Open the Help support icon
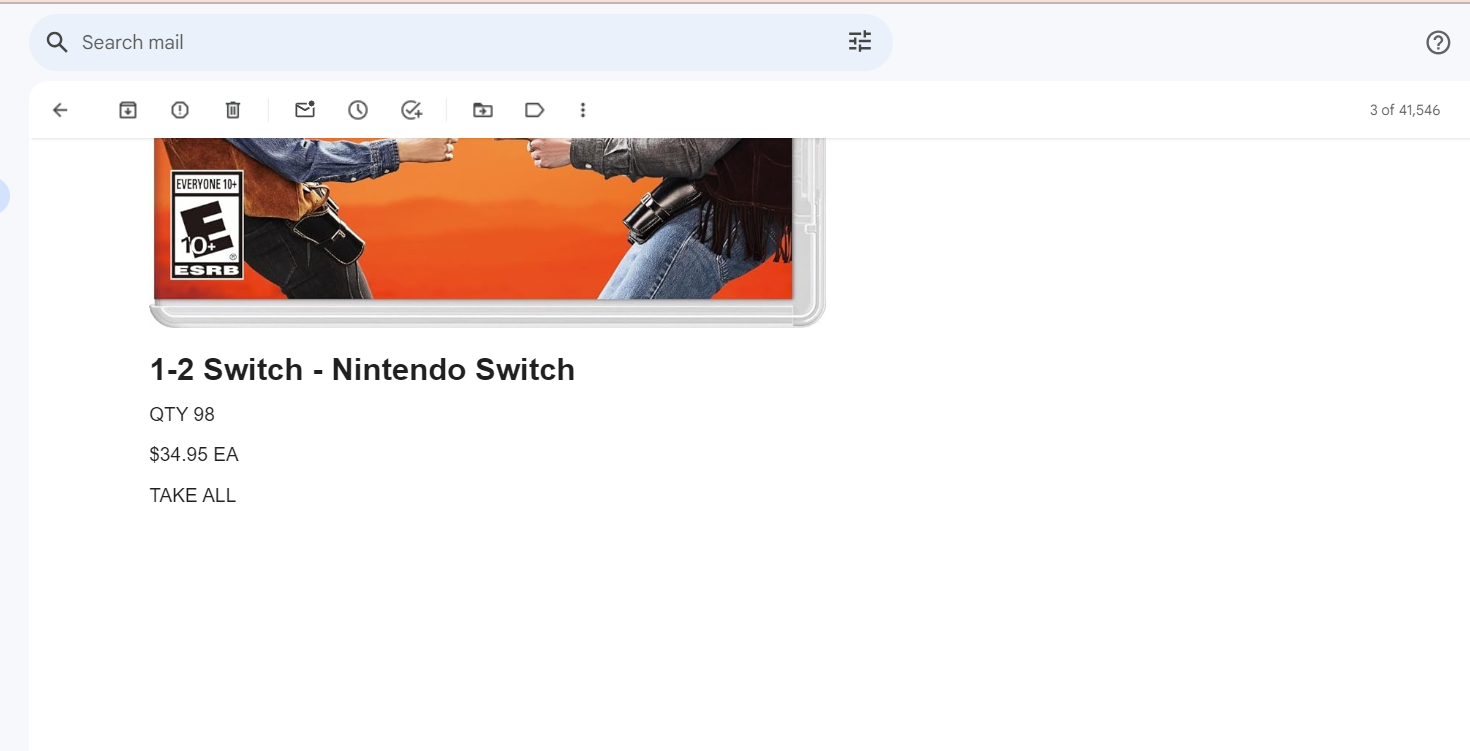This screenshot has width=1470, height=751. tap(1438, 42)
